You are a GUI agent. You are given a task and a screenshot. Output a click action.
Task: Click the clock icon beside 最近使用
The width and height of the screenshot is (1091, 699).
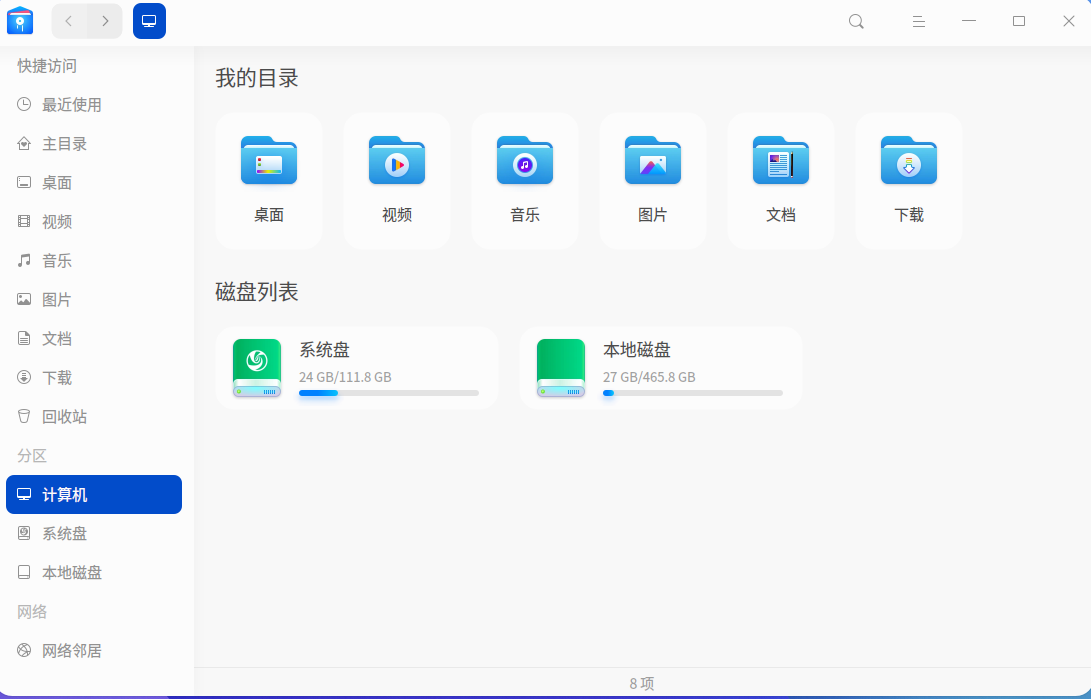[x=24, y=104]
